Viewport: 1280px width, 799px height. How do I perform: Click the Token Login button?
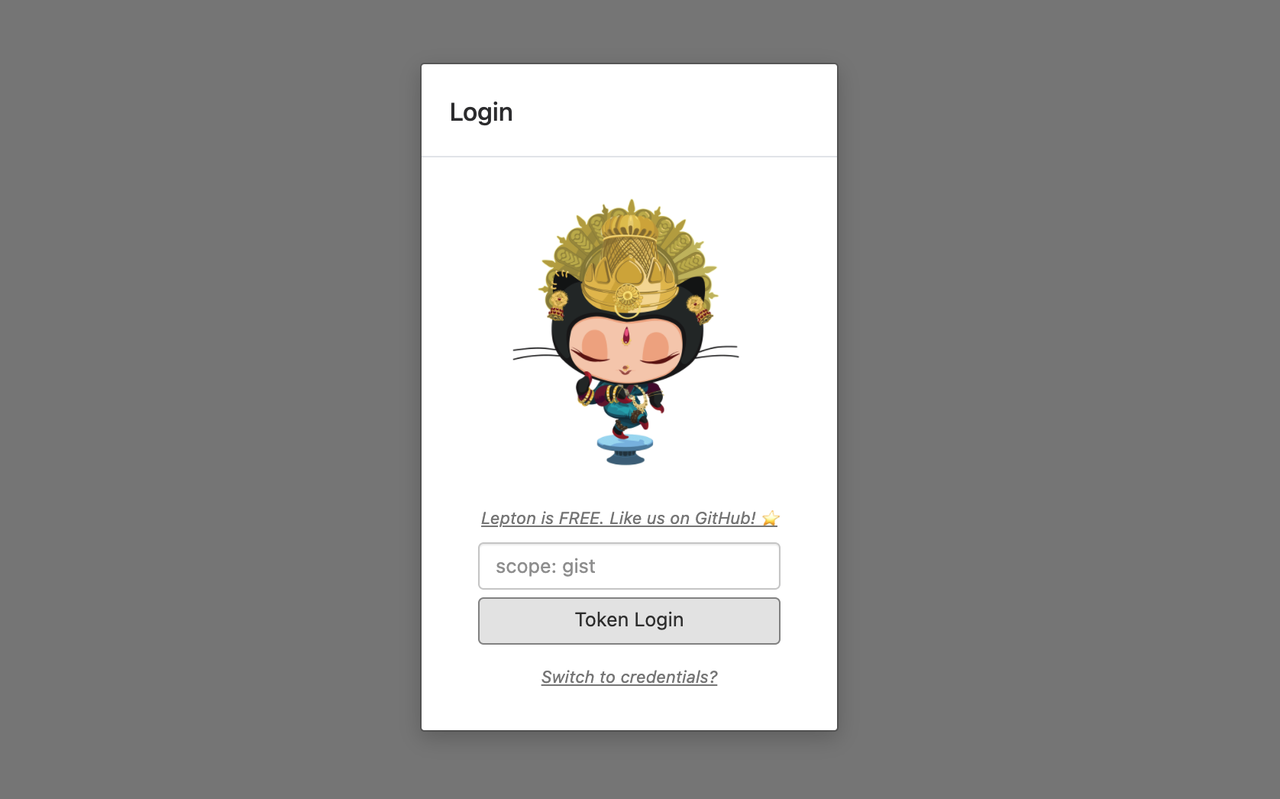pyautogui.click(x=629, y=621)
